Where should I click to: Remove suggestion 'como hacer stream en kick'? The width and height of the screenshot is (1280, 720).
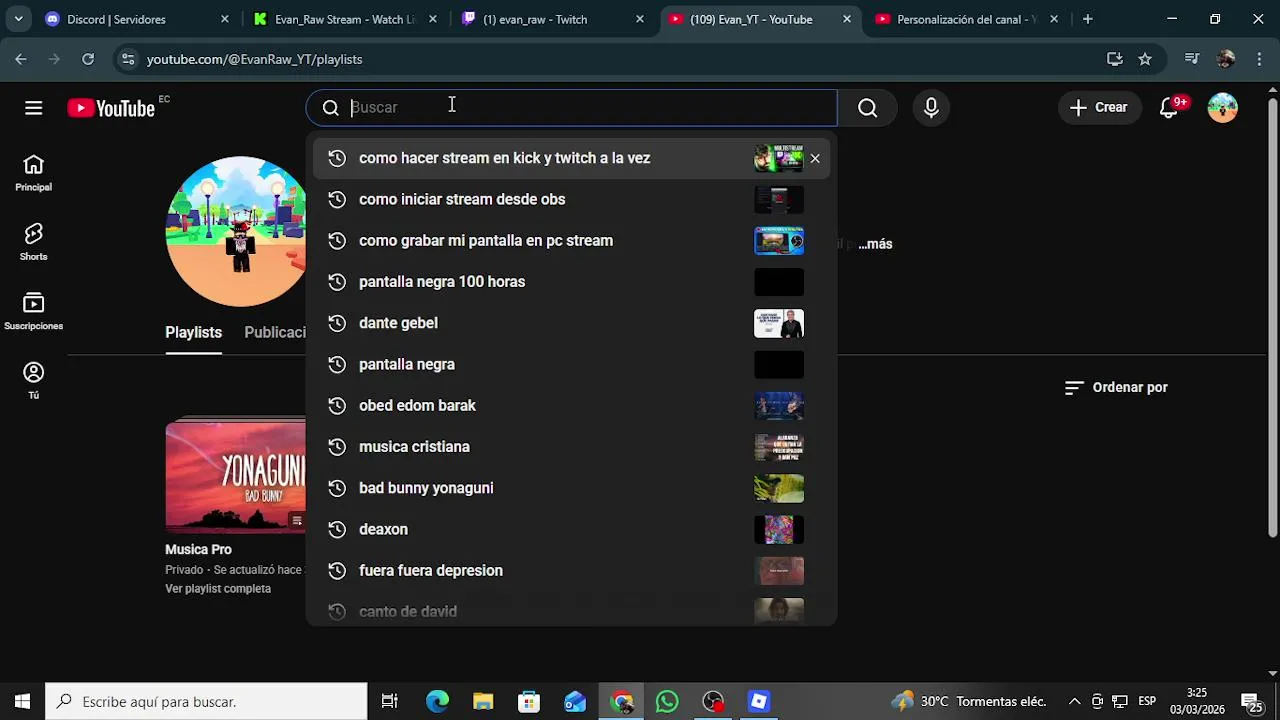click(815, 158)
